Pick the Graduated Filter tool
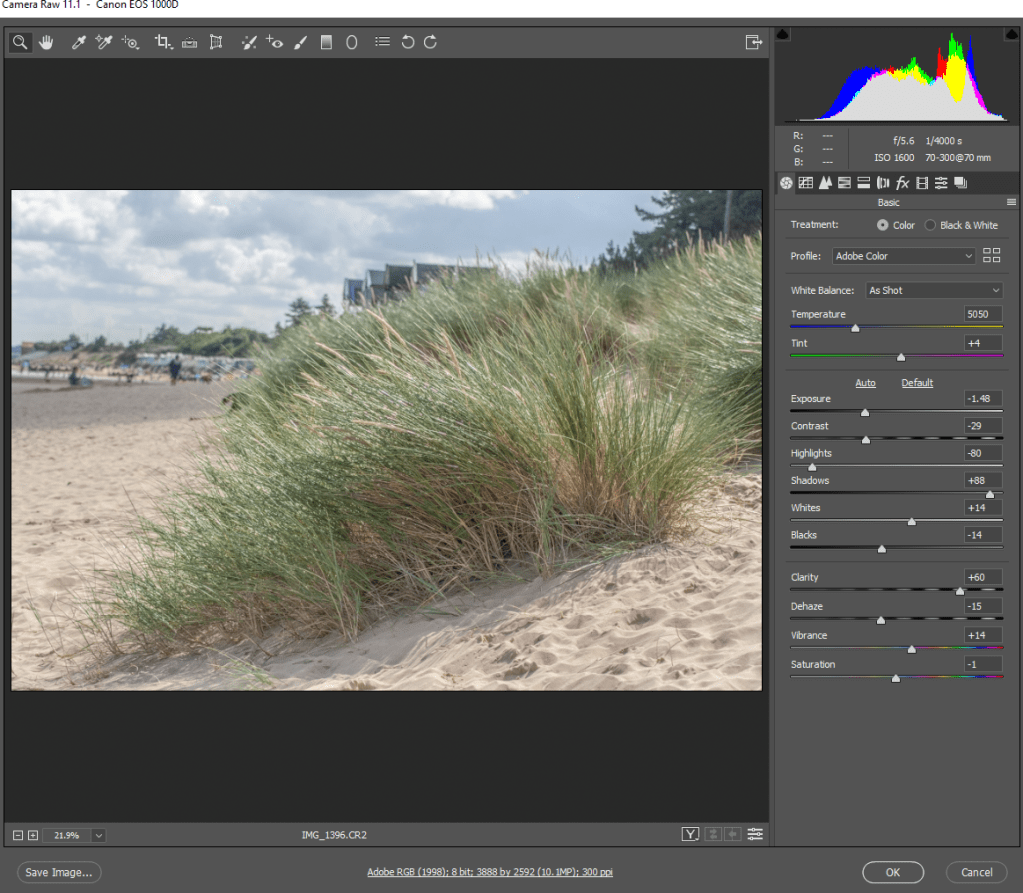This screenshot has height=893, width=1023. coord(326,42)
